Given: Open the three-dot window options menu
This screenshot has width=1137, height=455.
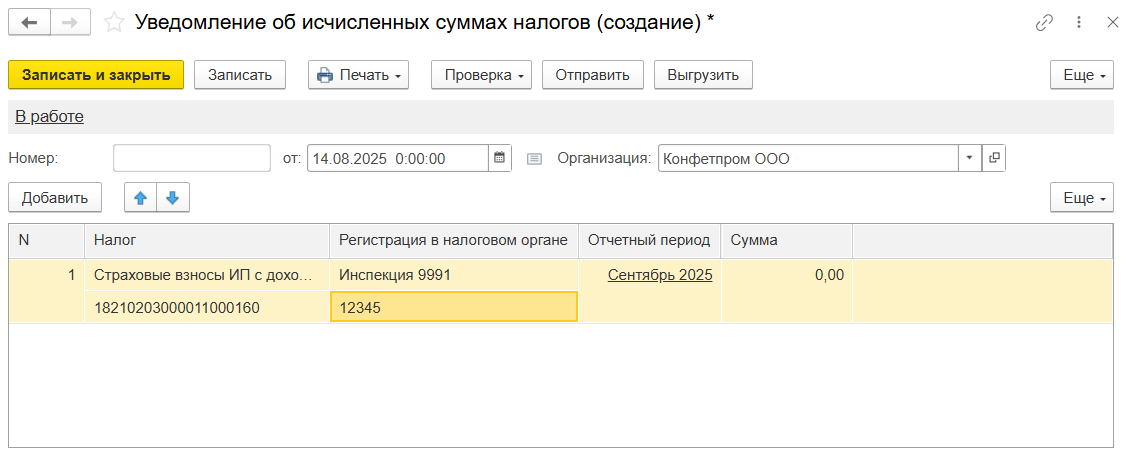Looking at the screenshot, I should [x=1079, y=22].
